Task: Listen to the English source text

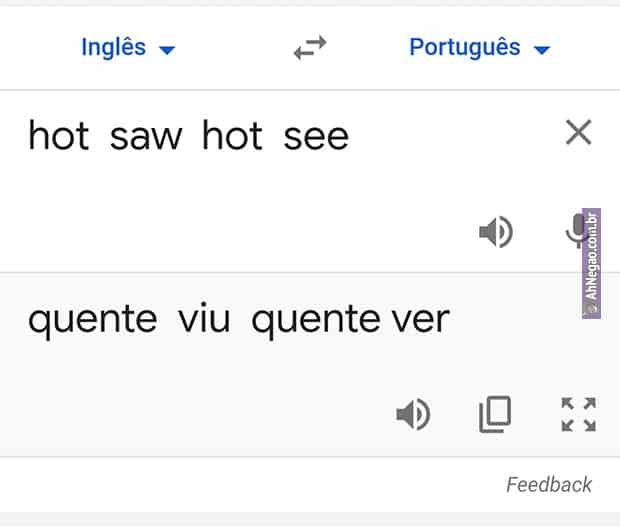Action: coord(495,232)
